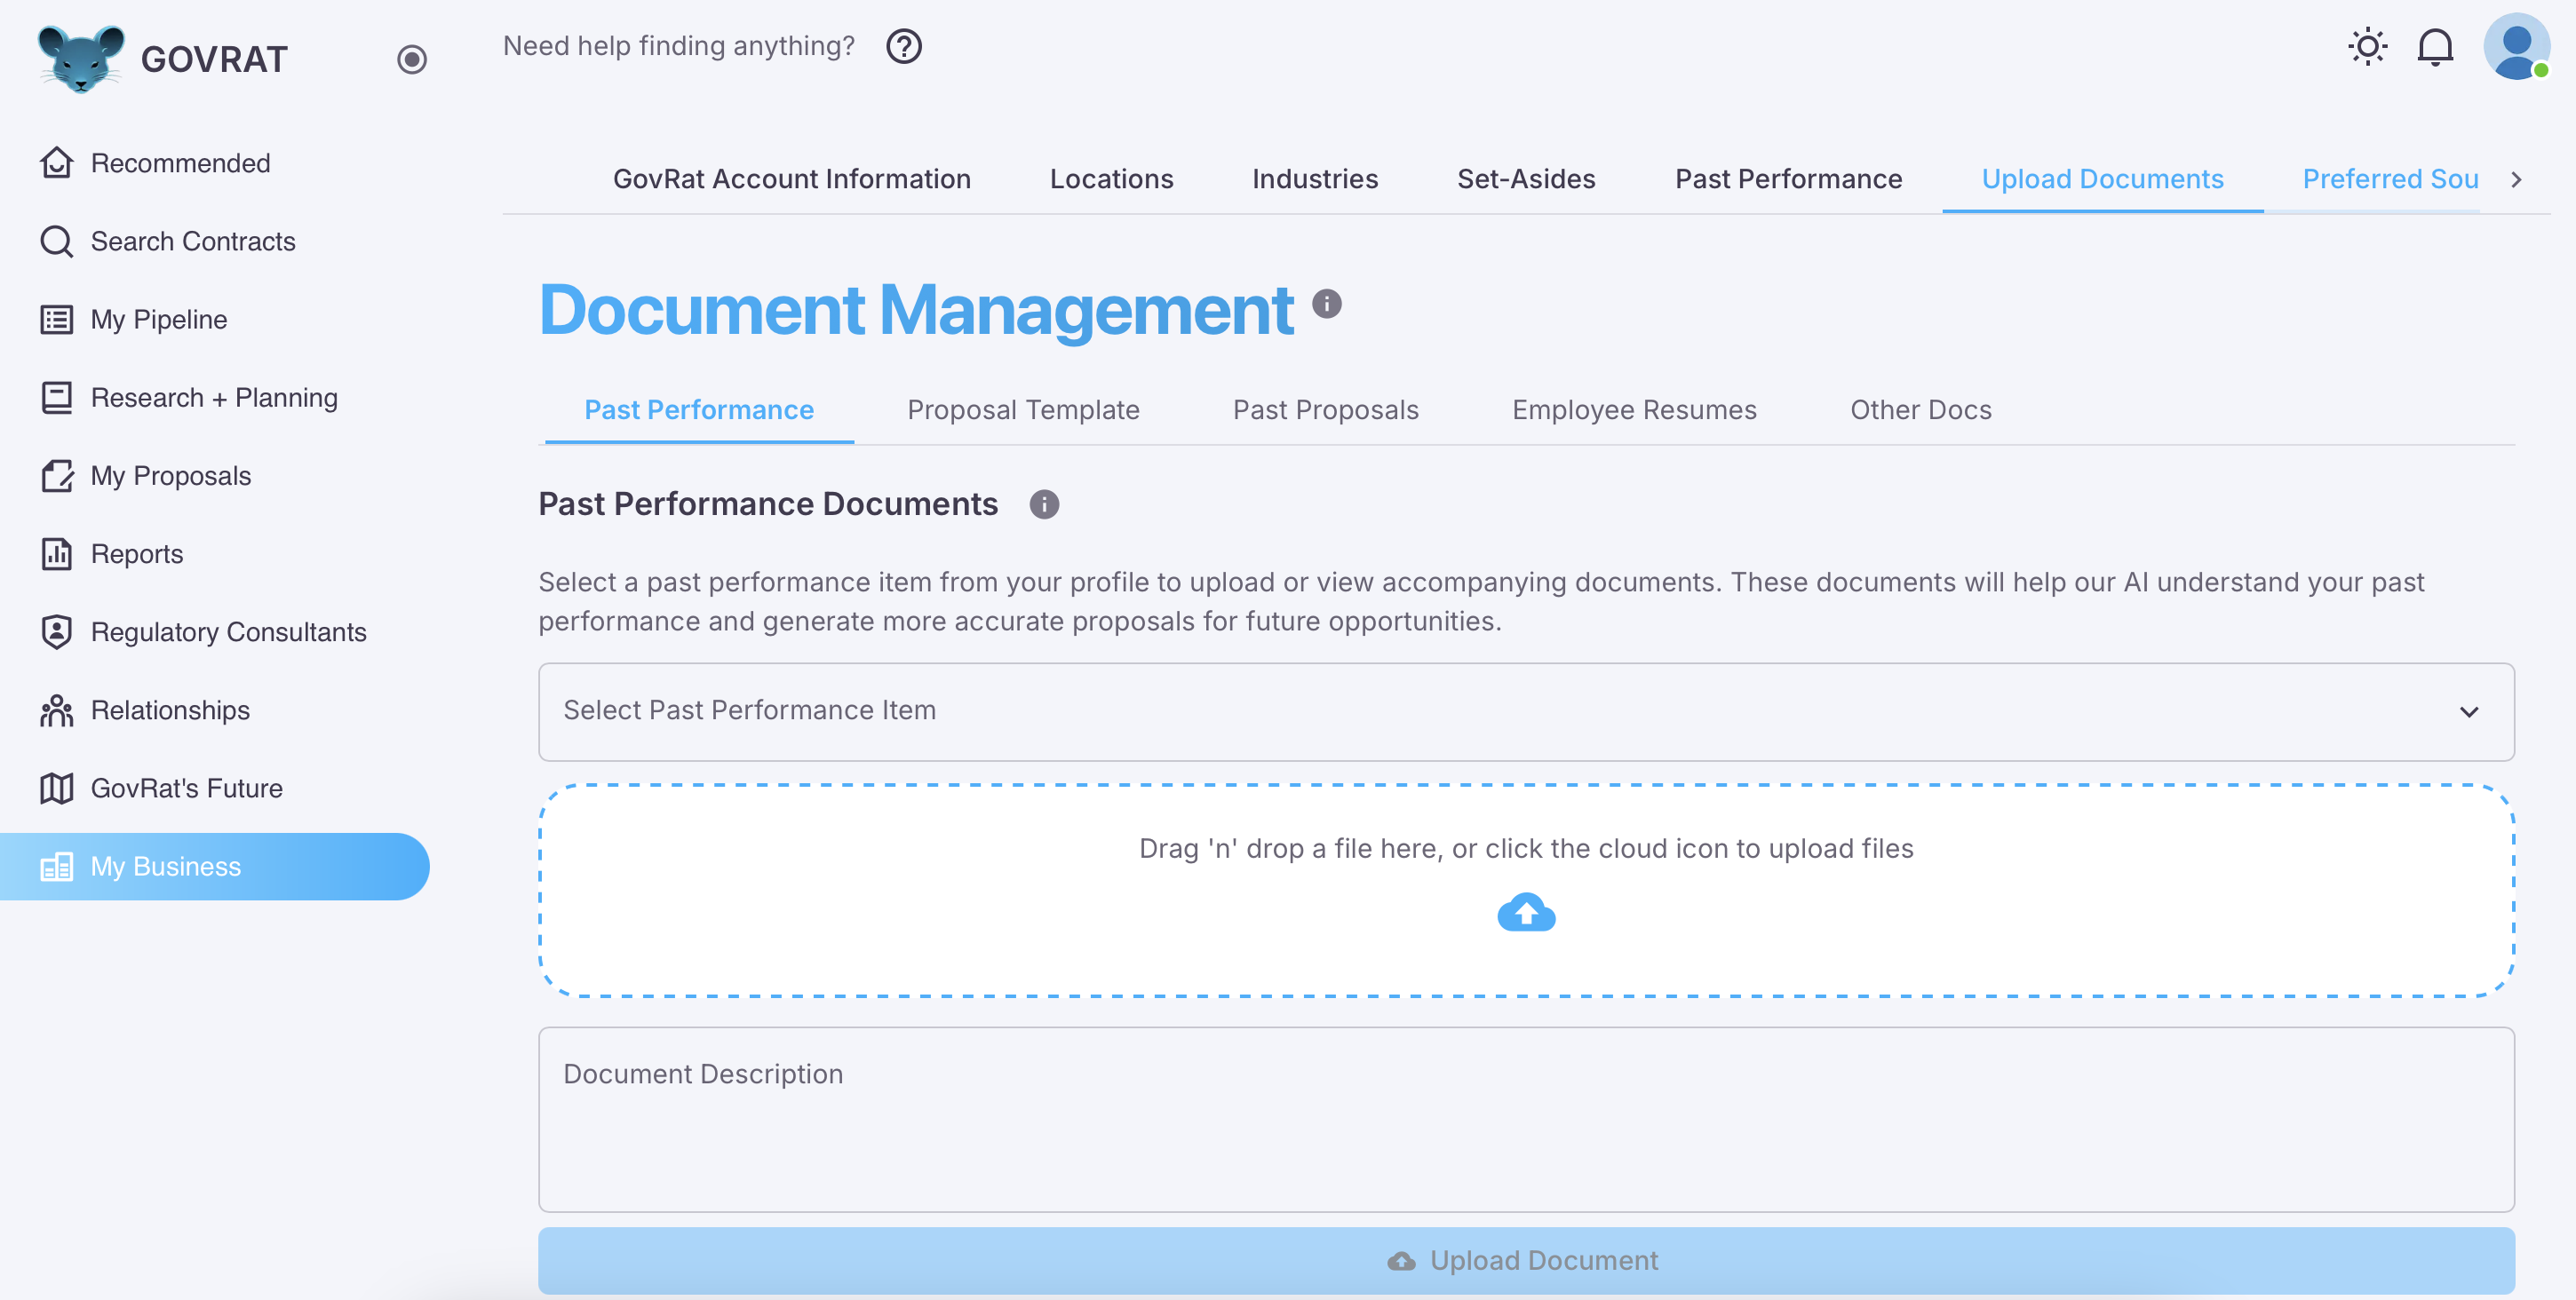Screen dimensions: 2576x1300
Task: Open the Employee Resumes subtab
Action: 1634,410
